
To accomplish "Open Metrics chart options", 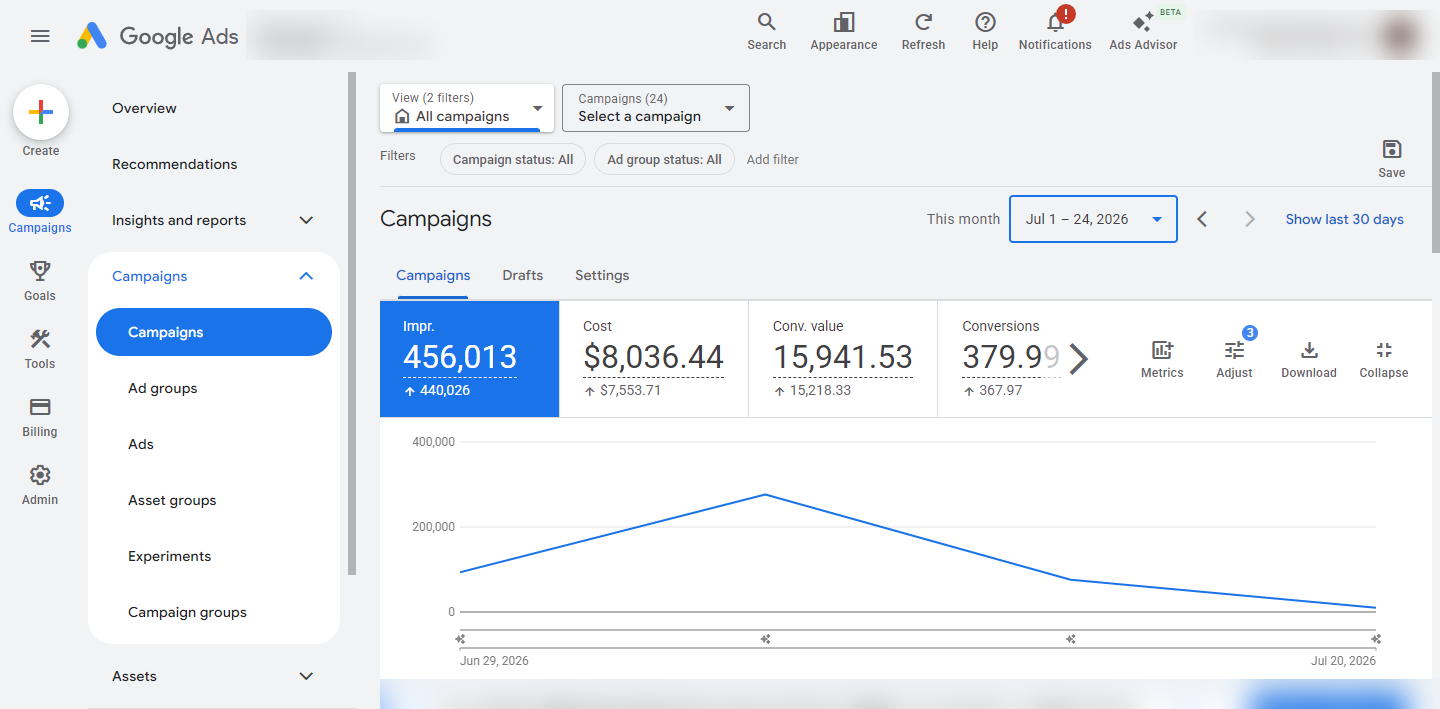I will click(x=1162, y=359).
